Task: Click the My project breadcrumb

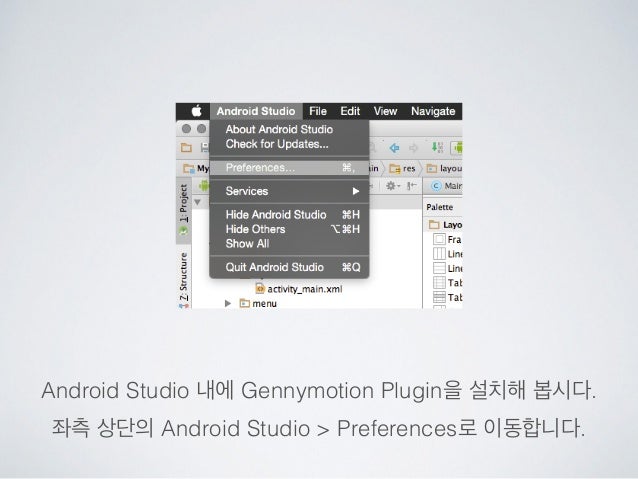Action: click(196, 168)
